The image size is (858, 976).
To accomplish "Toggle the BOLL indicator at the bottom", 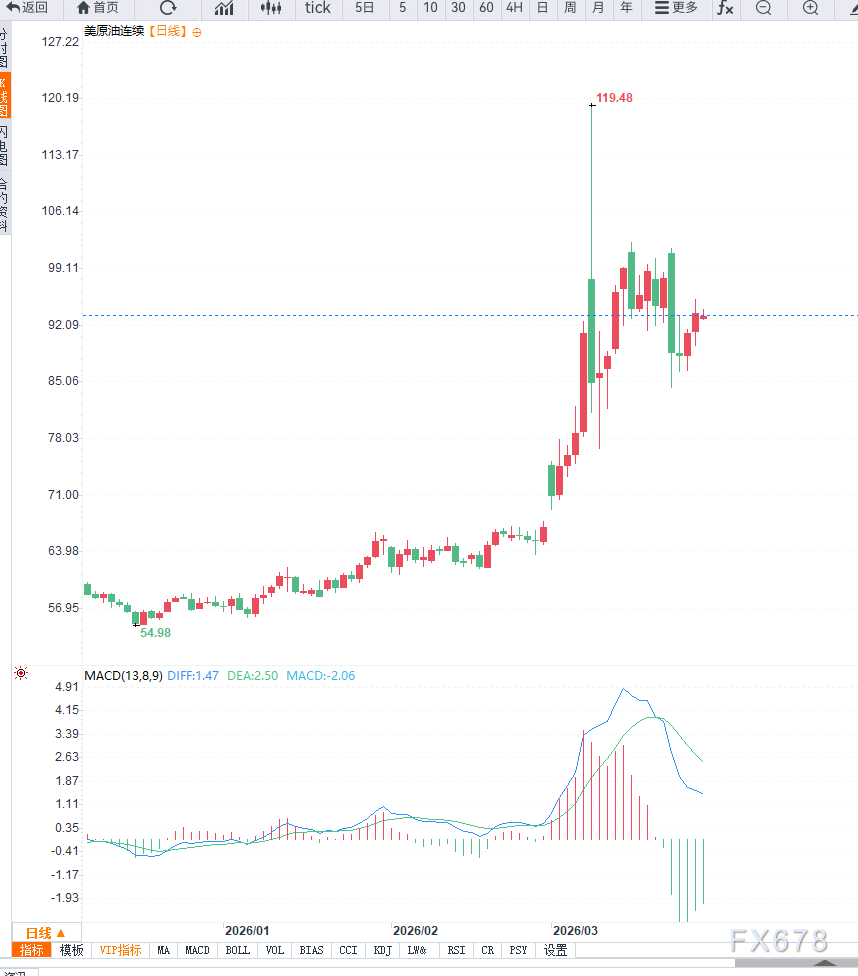I will point(237,950).
